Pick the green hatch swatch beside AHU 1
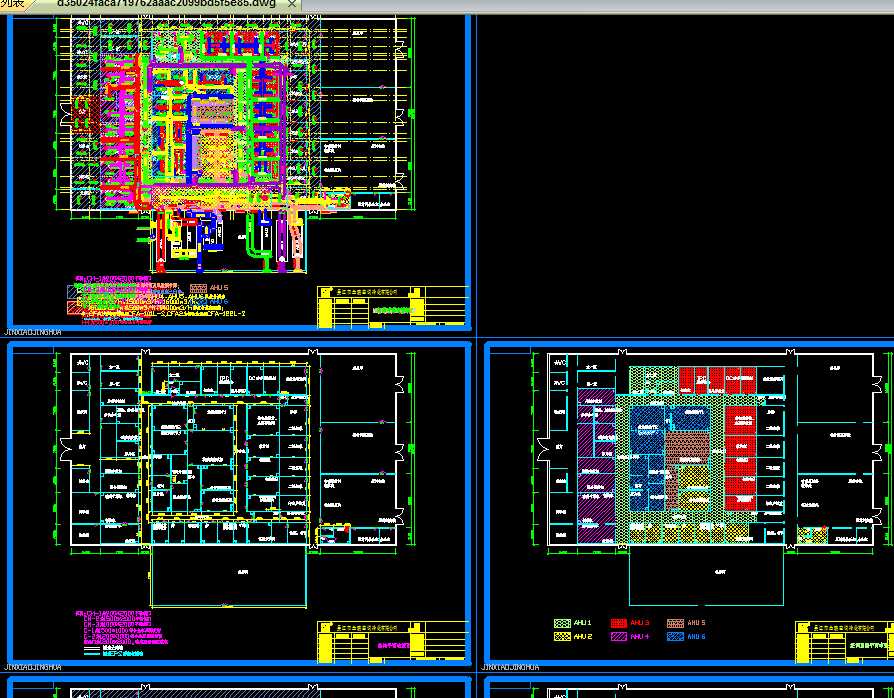The image size is (894, 698). coord(562,623)
